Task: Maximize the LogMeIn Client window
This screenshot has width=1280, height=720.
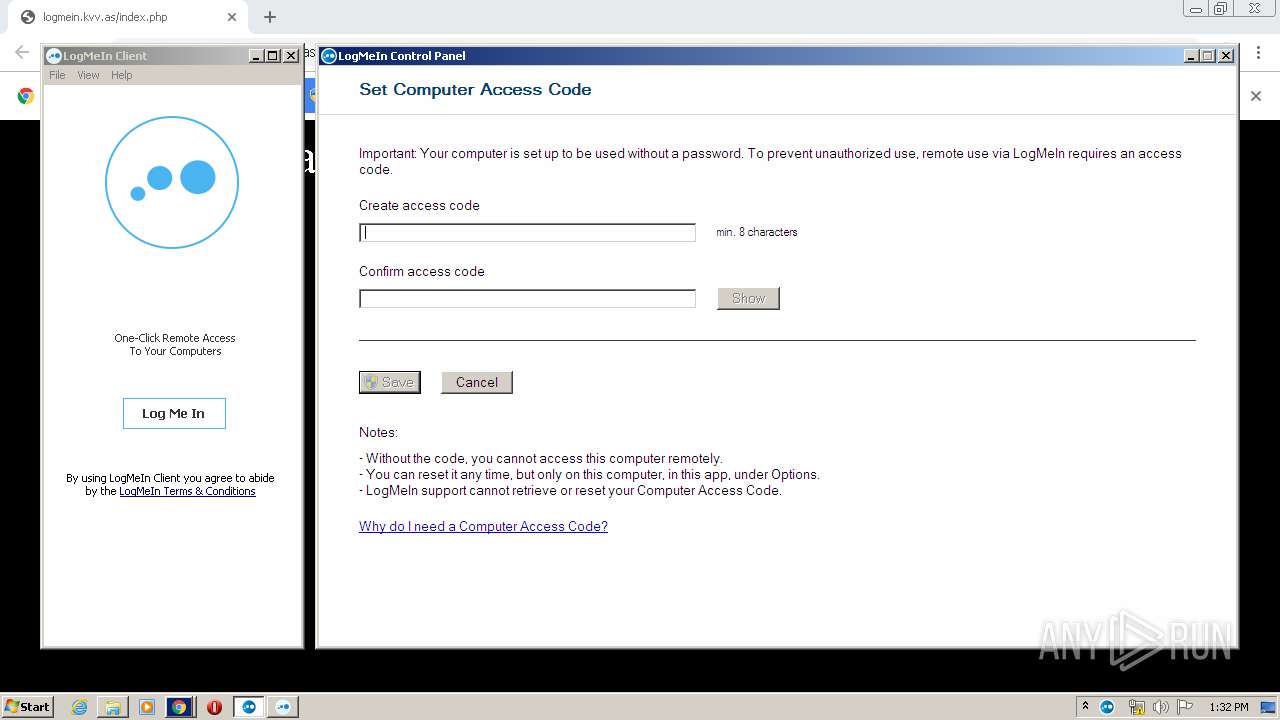Action: tap(272, 56)
